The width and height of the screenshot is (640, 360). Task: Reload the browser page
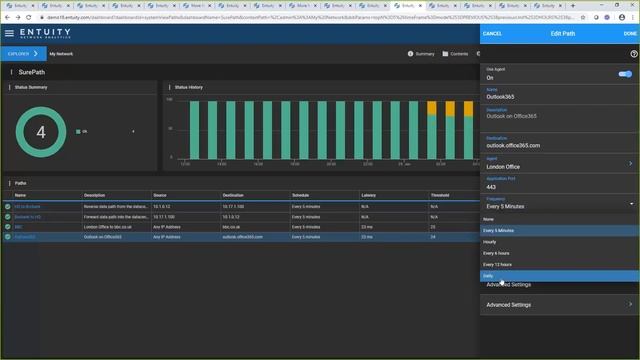[29, 18]
